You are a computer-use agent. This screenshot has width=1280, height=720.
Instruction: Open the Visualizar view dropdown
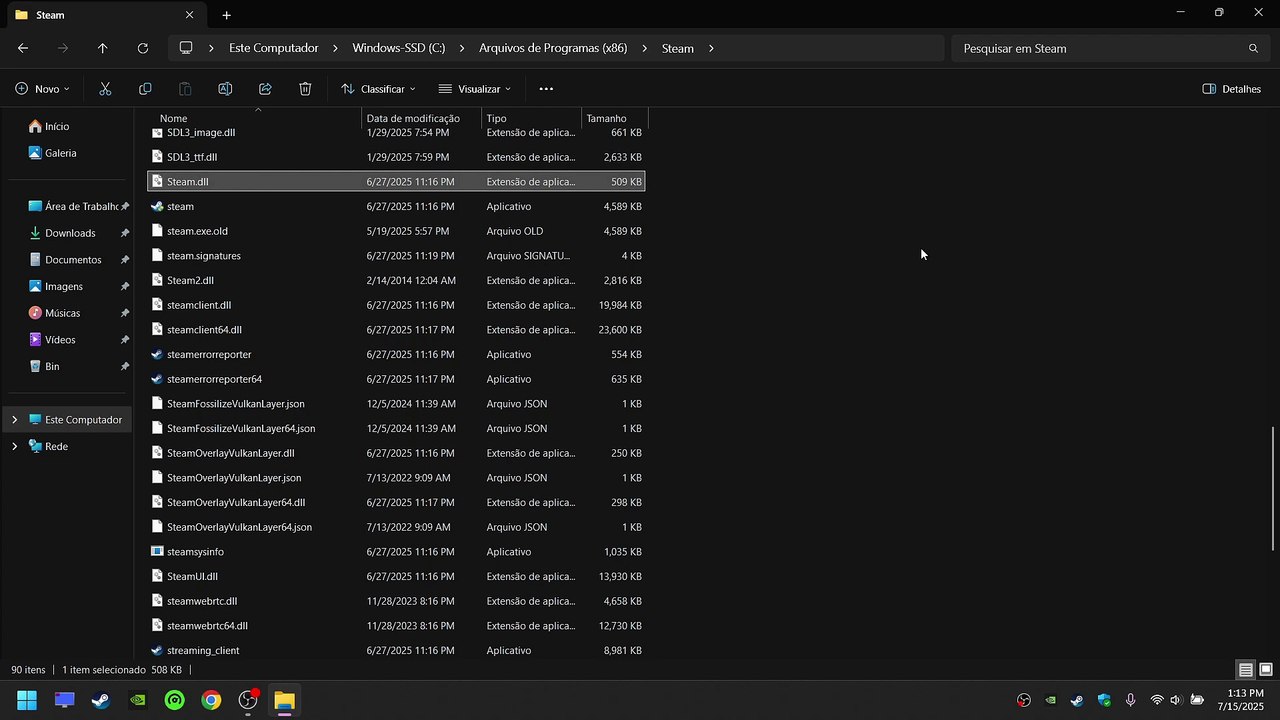(475, 89)
